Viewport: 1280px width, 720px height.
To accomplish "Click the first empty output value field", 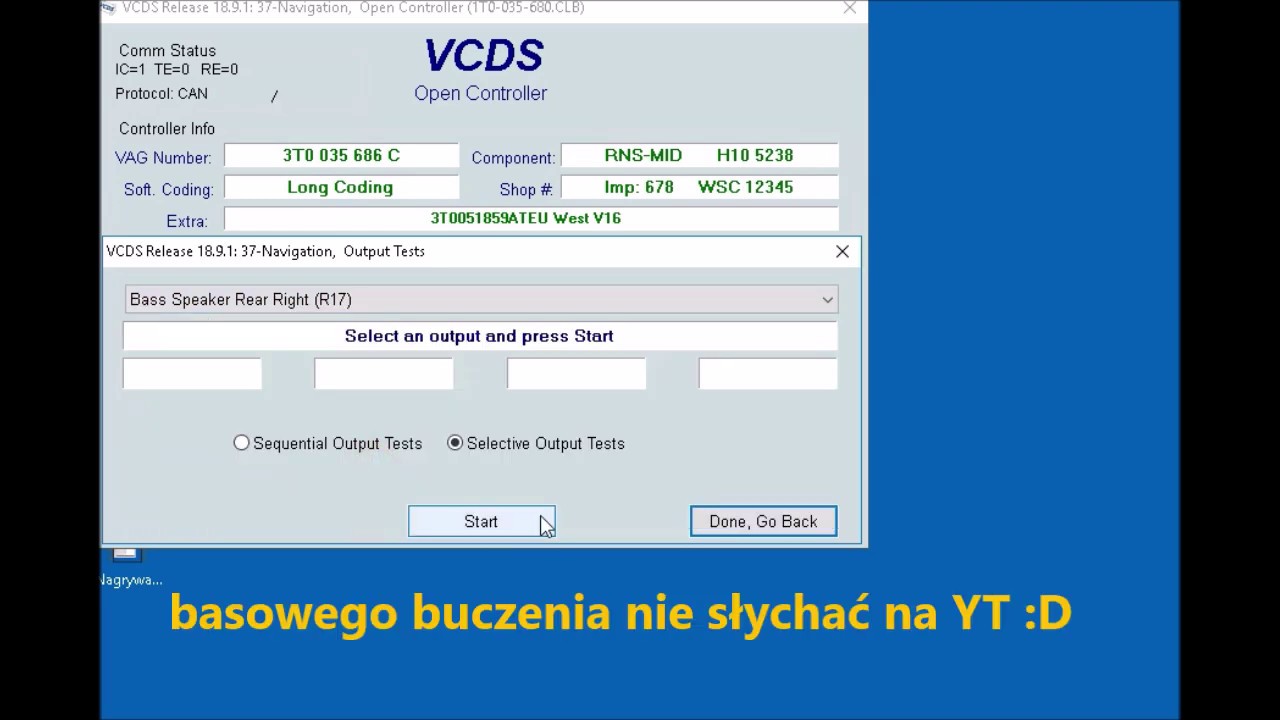I will coord(192,374).
